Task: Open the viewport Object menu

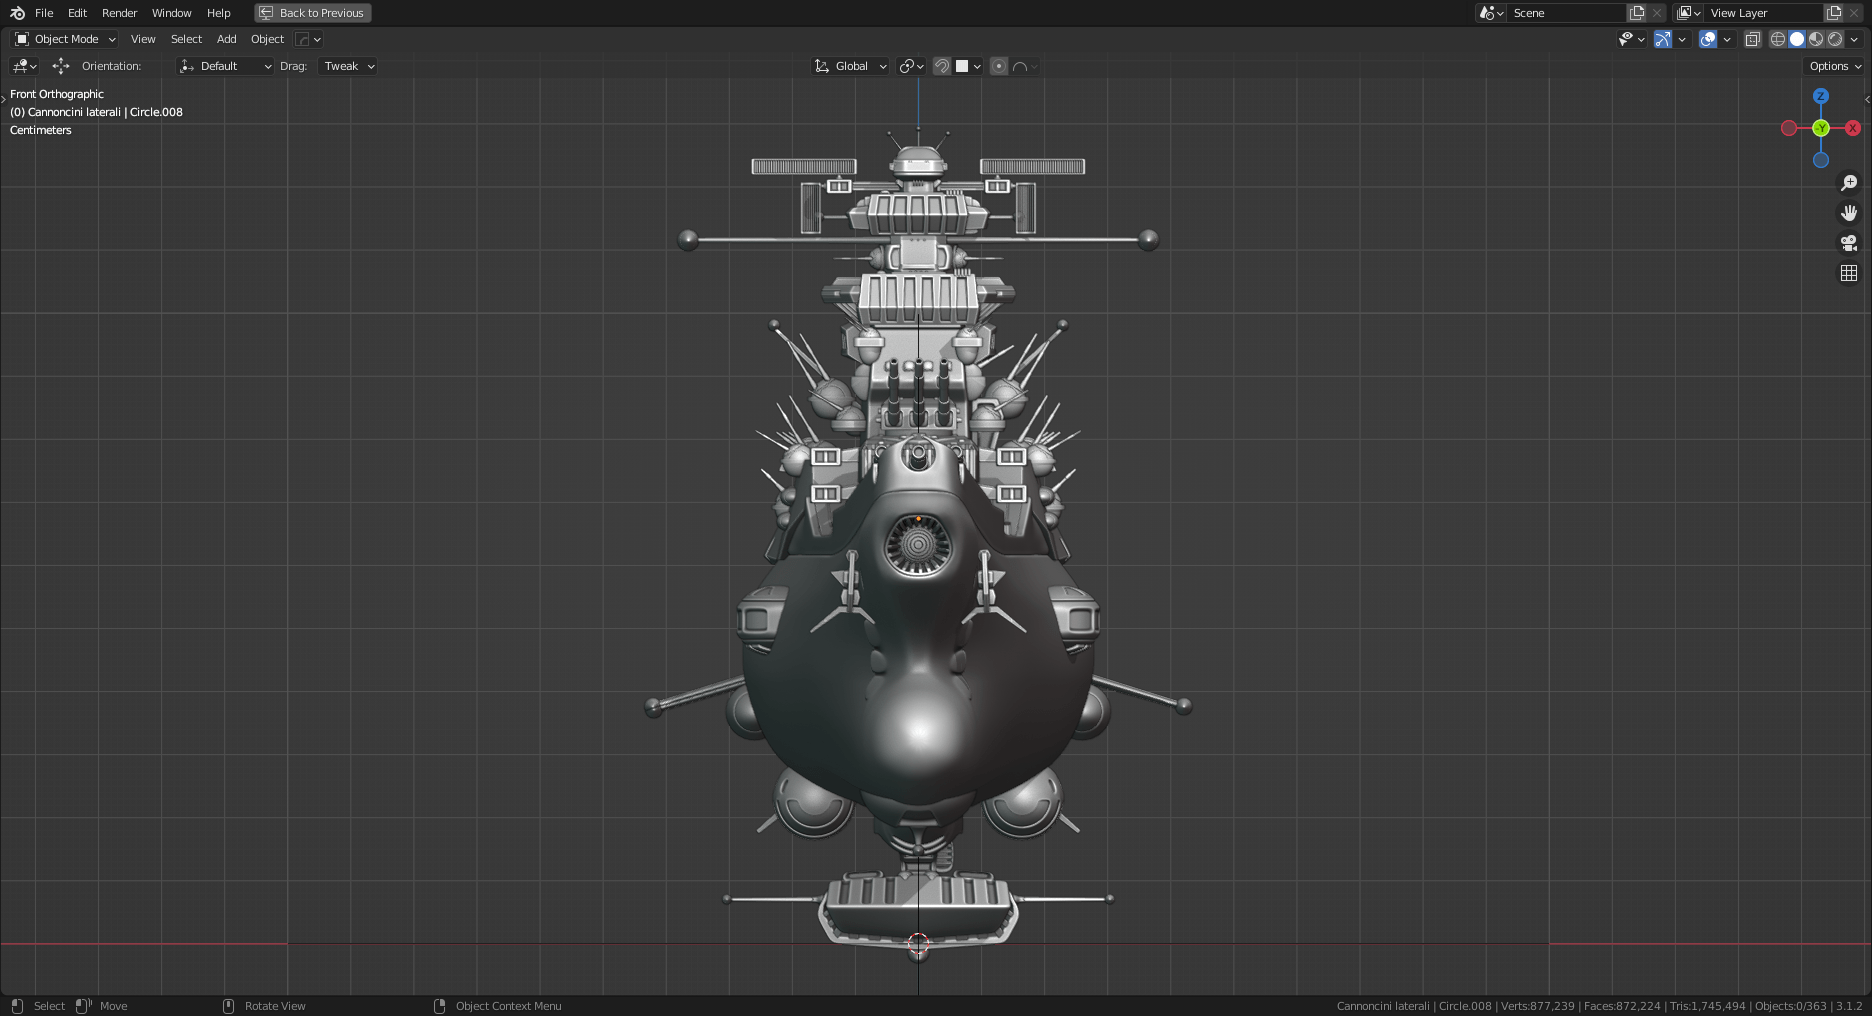Action: coord(267,39)
